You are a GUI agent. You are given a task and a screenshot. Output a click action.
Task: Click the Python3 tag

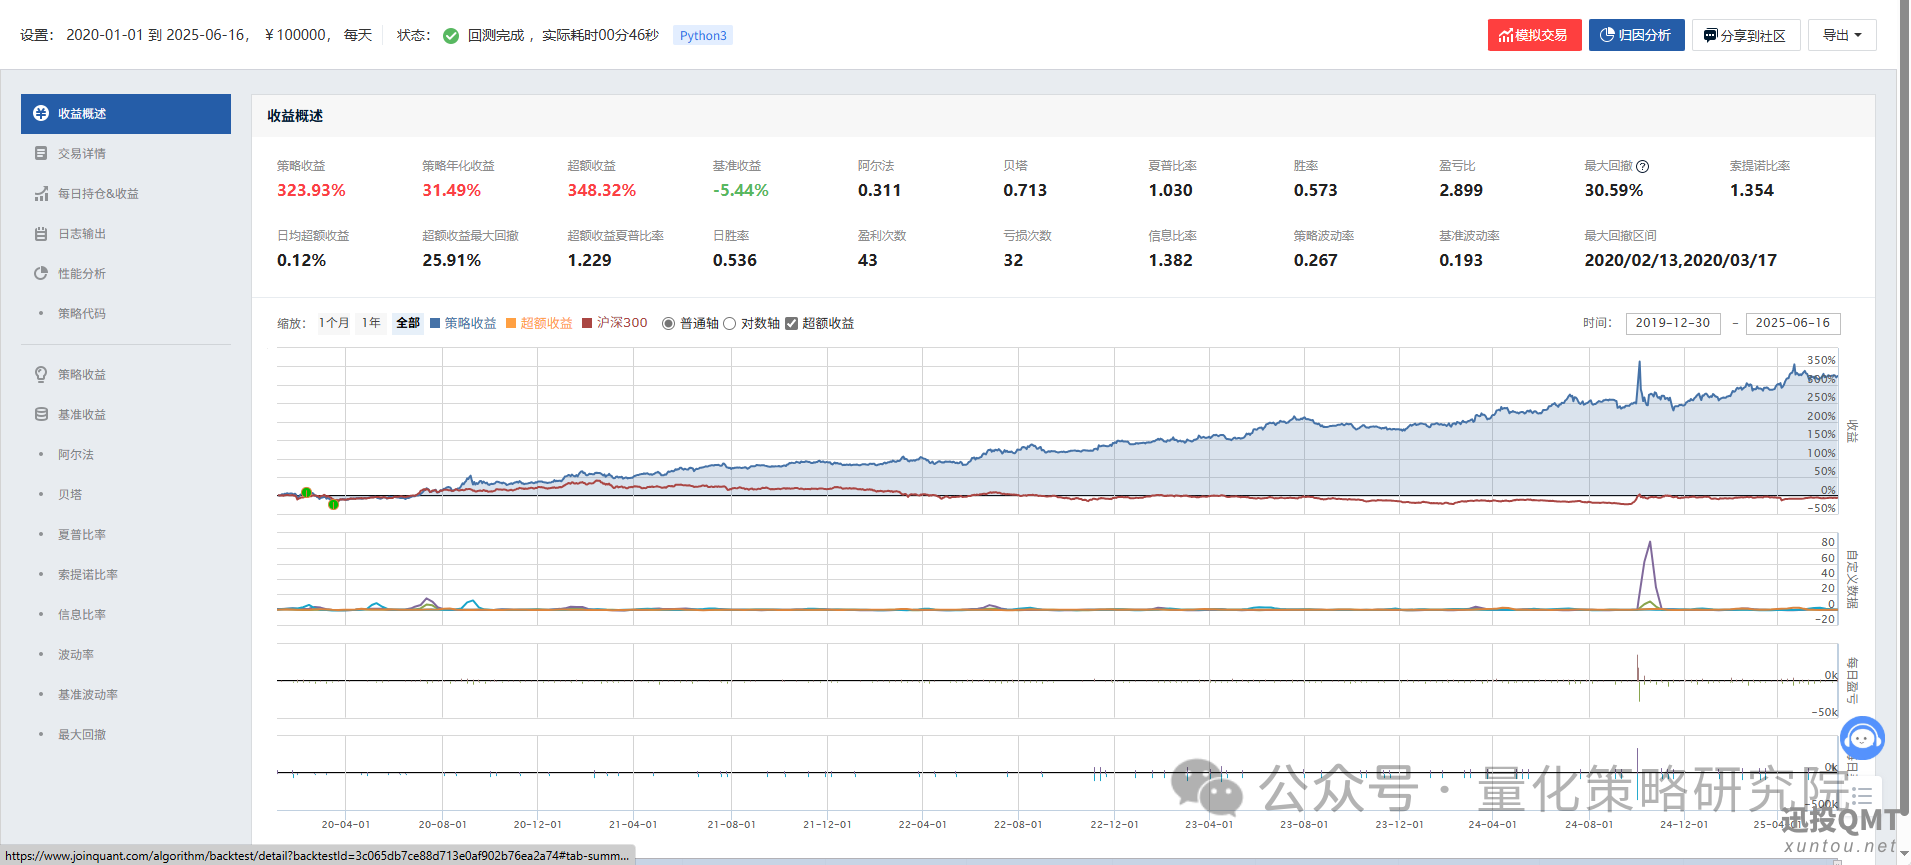point(703,36)
